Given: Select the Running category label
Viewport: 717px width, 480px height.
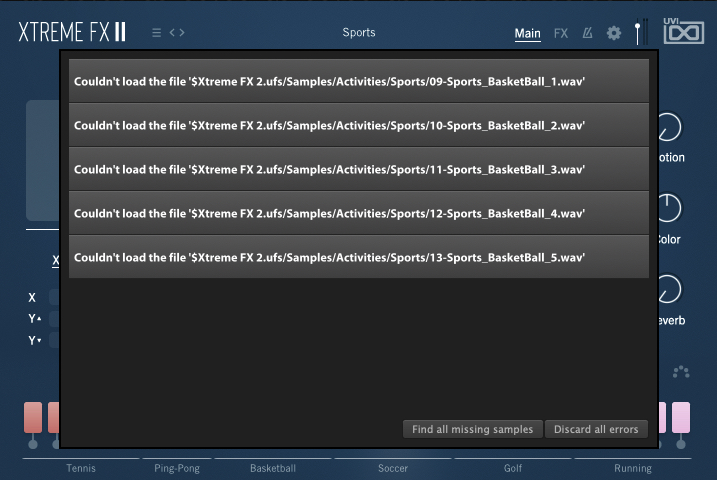Looking at the screenshot, I should tap(633, 468).
